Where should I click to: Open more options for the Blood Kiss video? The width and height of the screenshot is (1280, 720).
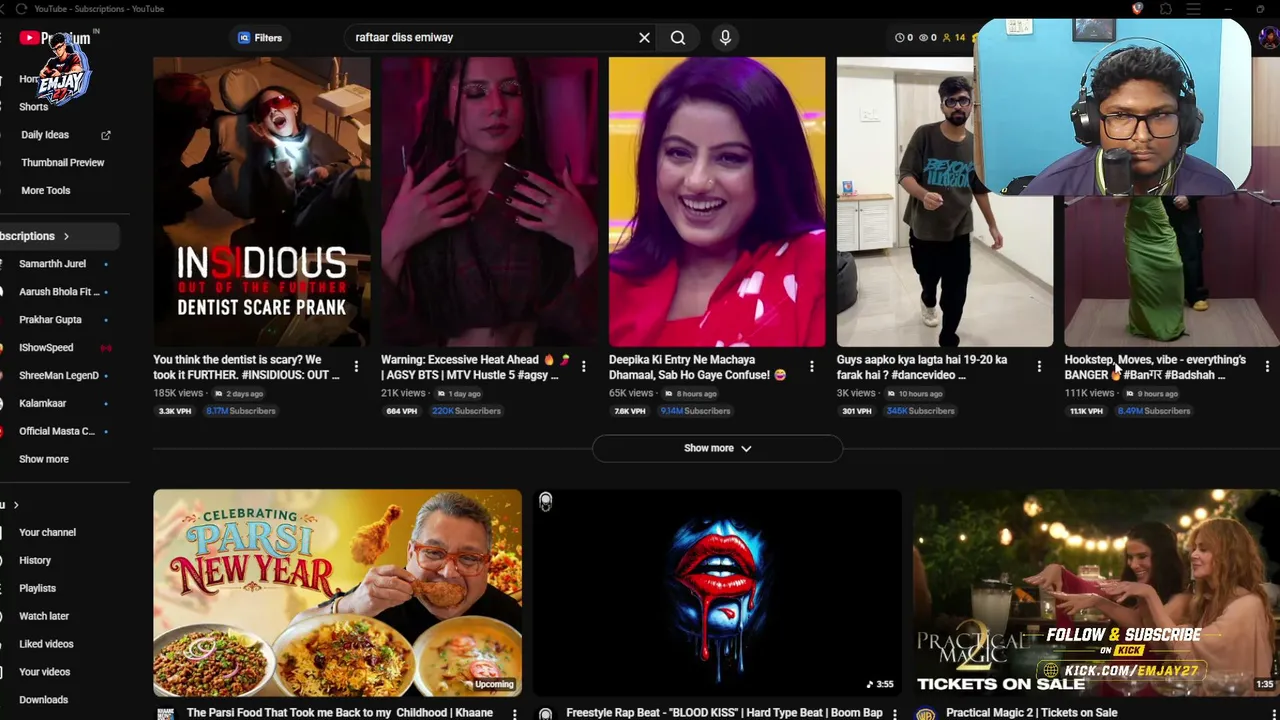click(895, 714)
